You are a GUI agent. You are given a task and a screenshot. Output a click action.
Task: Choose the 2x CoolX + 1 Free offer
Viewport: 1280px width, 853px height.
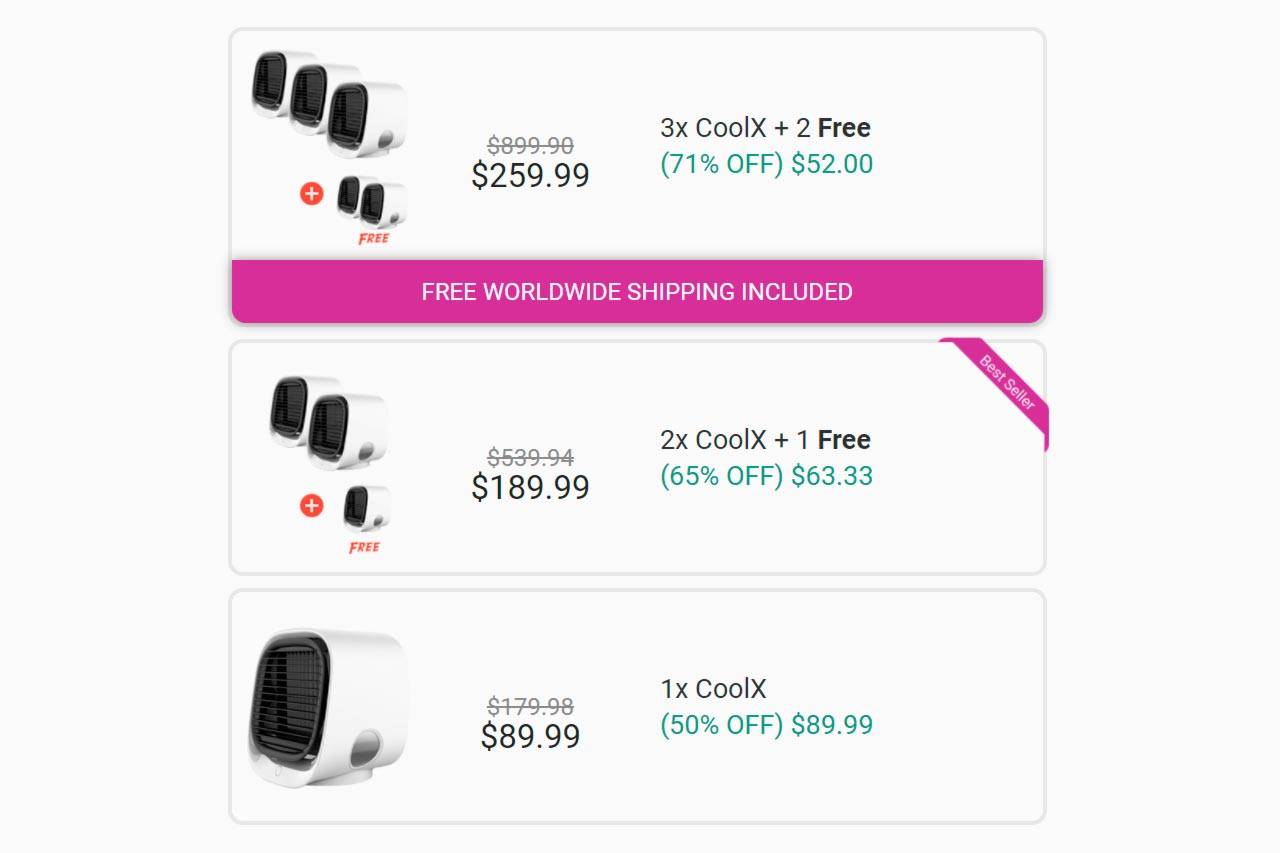coord(765,440)
